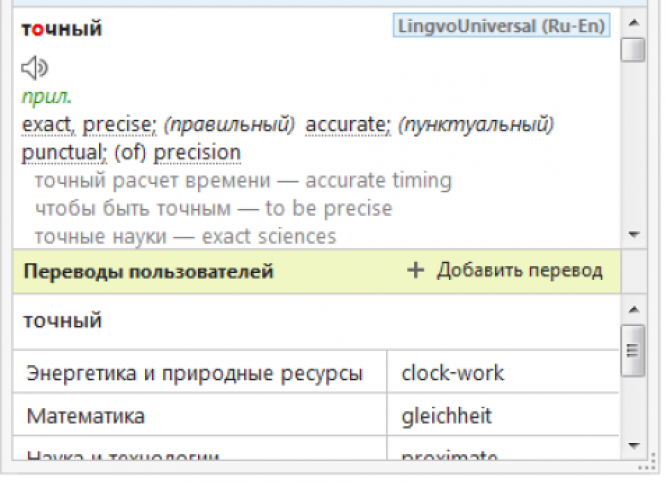The image size is (665, 482).
Task: Click the Математика category cell
Action: pos(199,415)
